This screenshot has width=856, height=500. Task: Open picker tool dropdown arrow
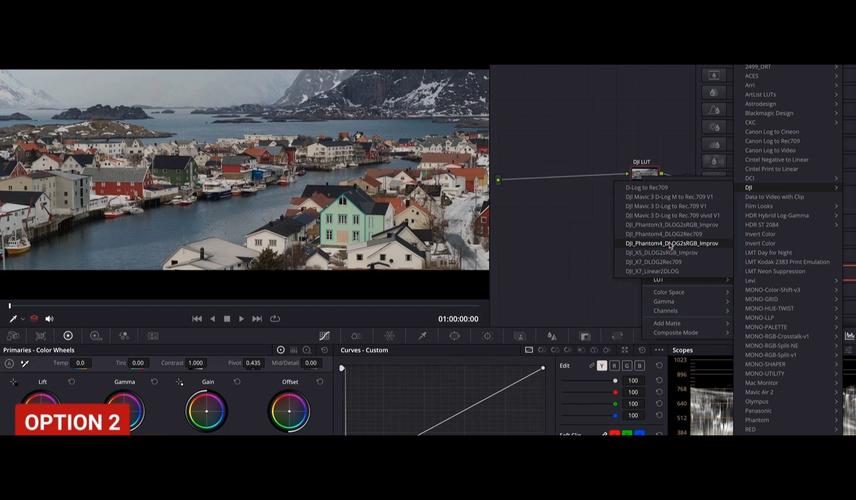click(x=22, y=319)
